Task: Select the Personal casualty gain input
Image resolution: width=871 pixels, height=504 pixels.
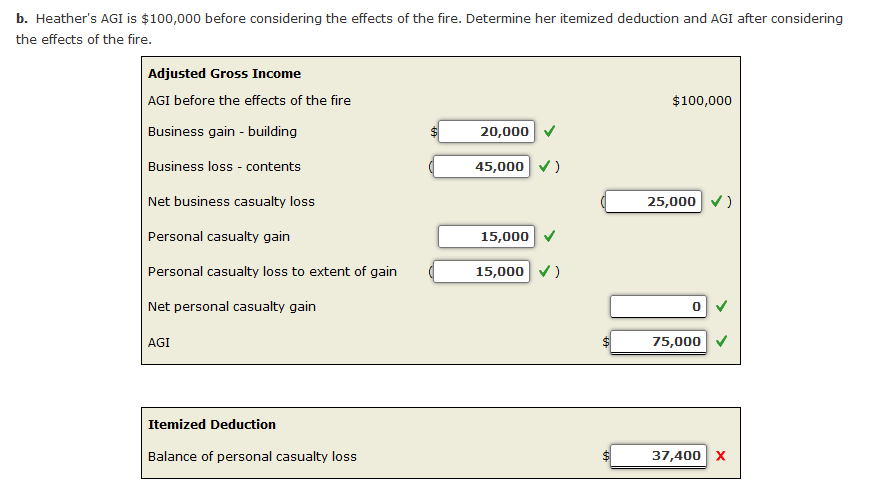Action: pos(486,237)
